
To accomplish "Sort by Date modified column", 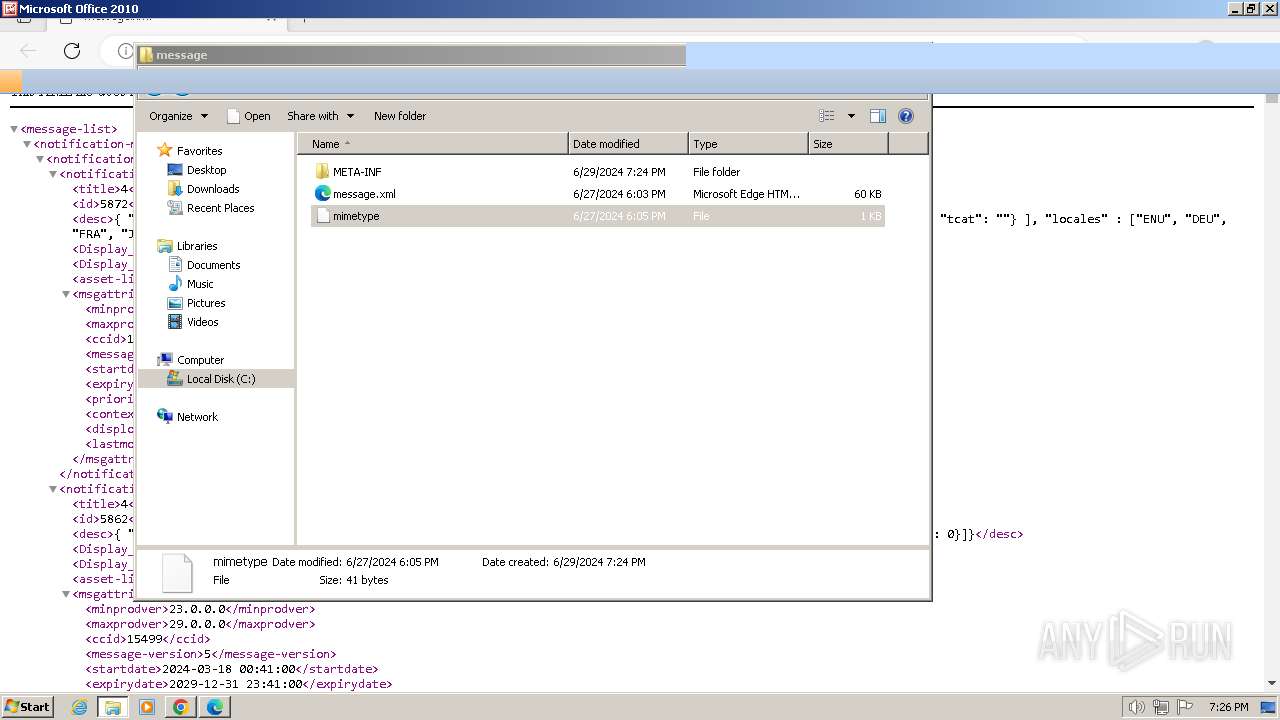I will [628, 144].
